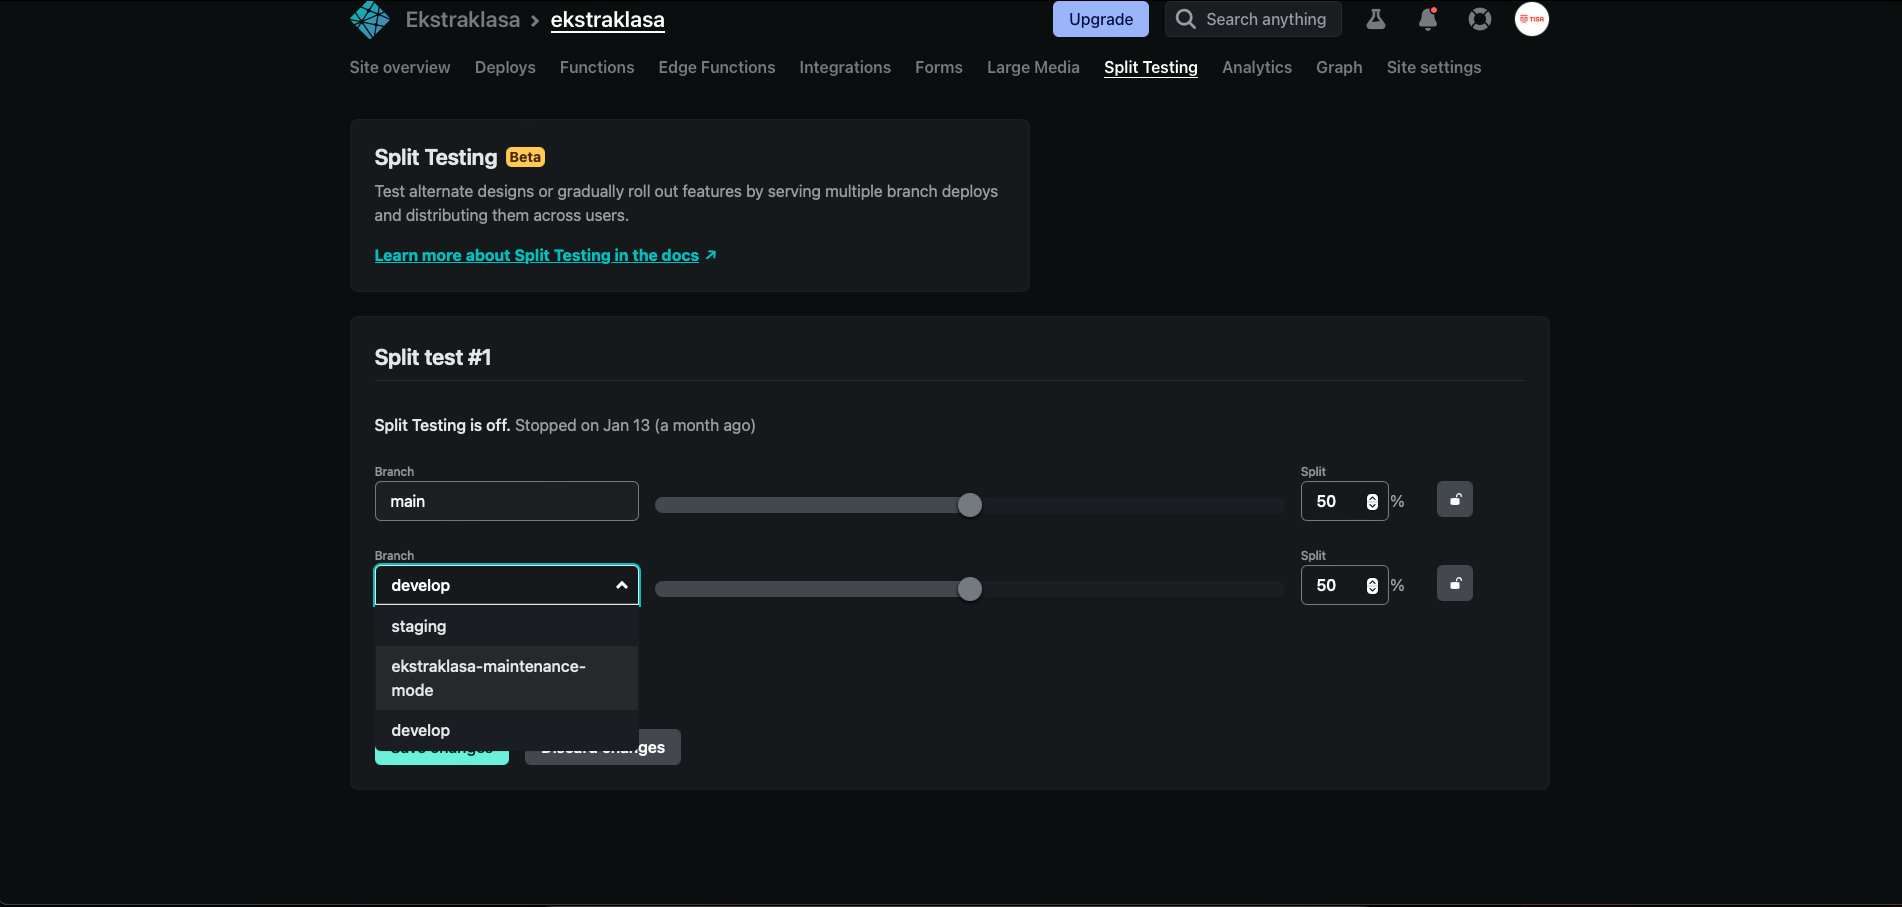This screenshot has height=907, width=1902.
Task: Choose ekstraklasa-maintenance-mode branch option
Action: point(507,678)
